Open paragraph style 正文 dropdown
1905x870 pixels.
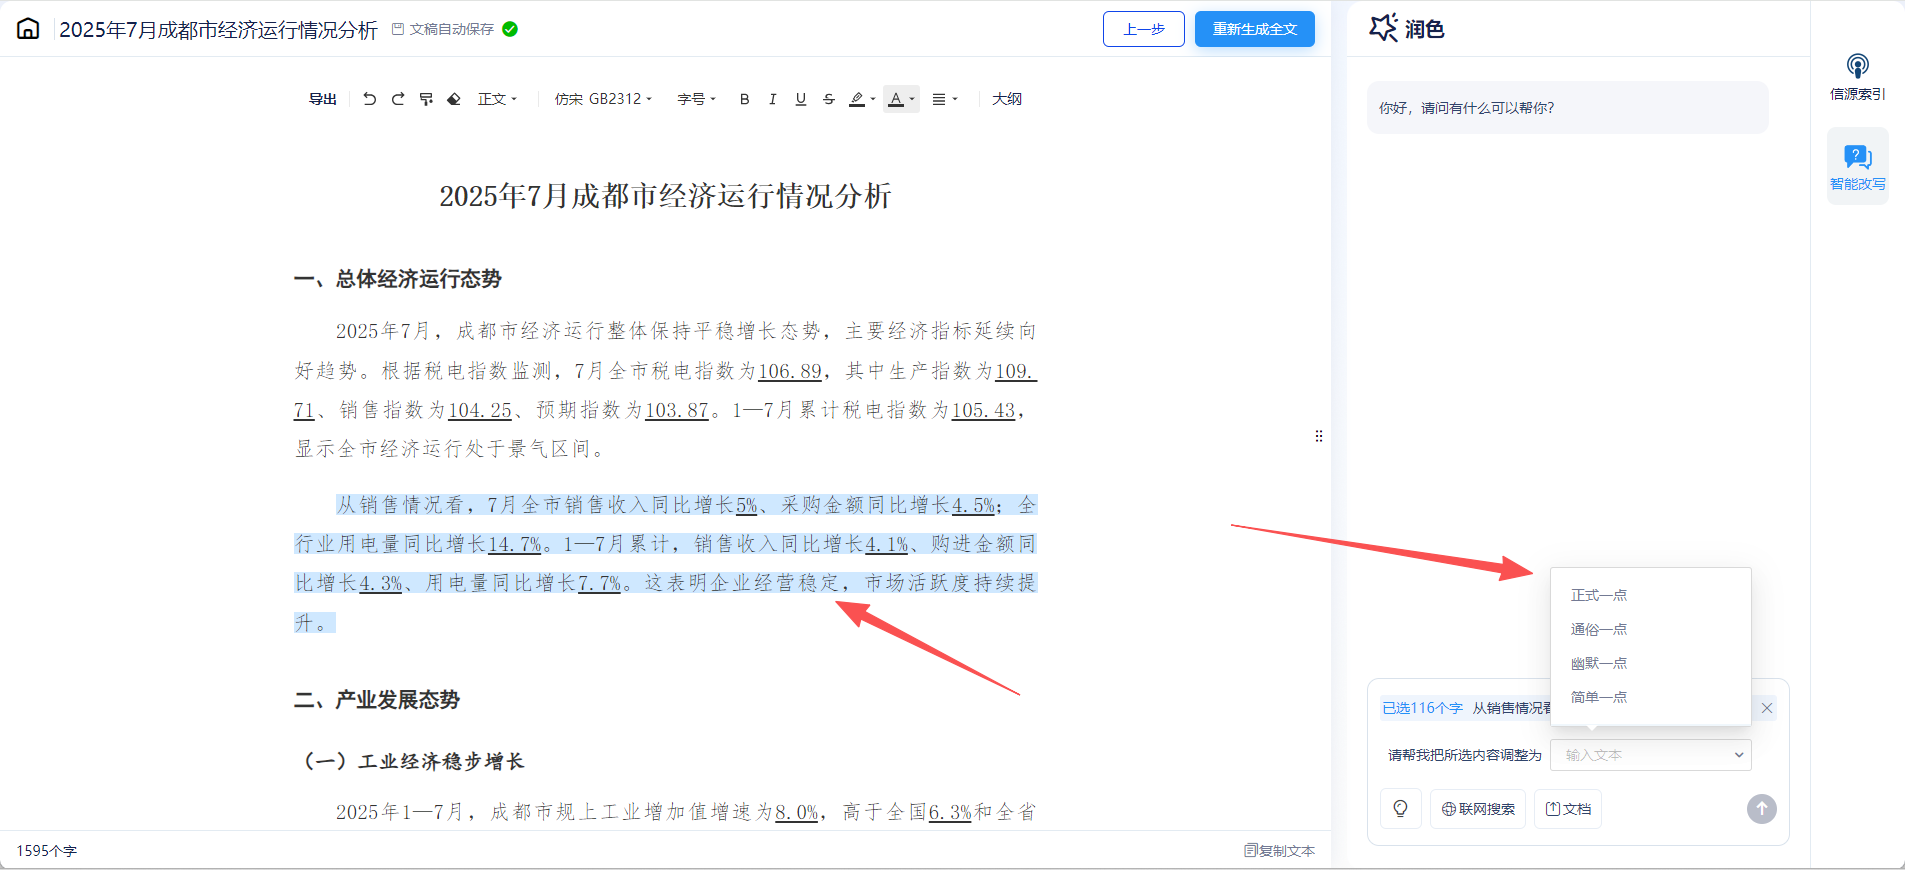497,99
